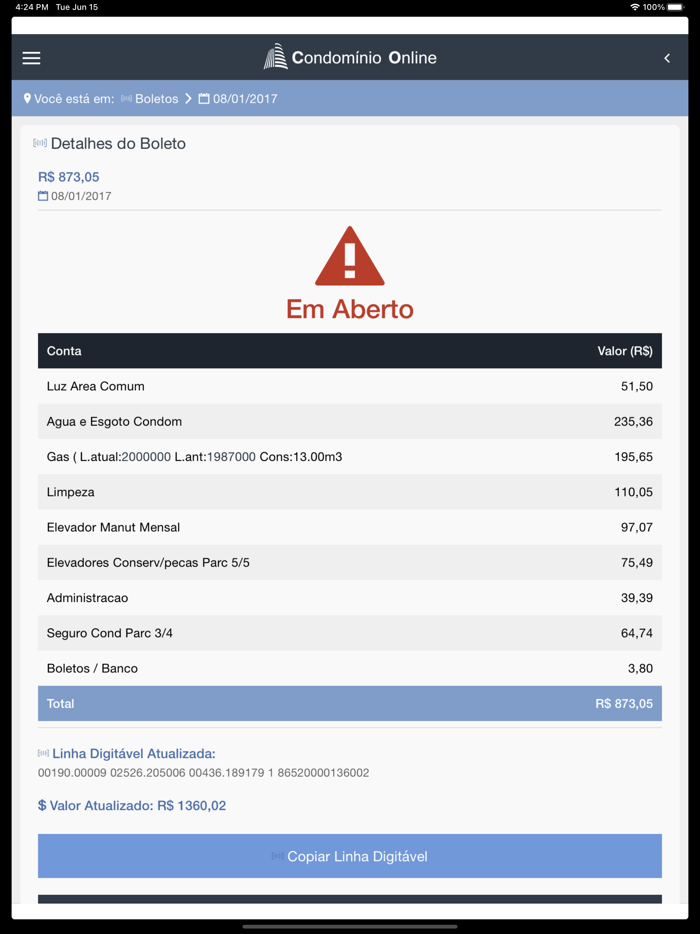Select Elevadores Conserv/pecas Parc 5/5 row
Viewport: 700px width, 934px height.
350,562
